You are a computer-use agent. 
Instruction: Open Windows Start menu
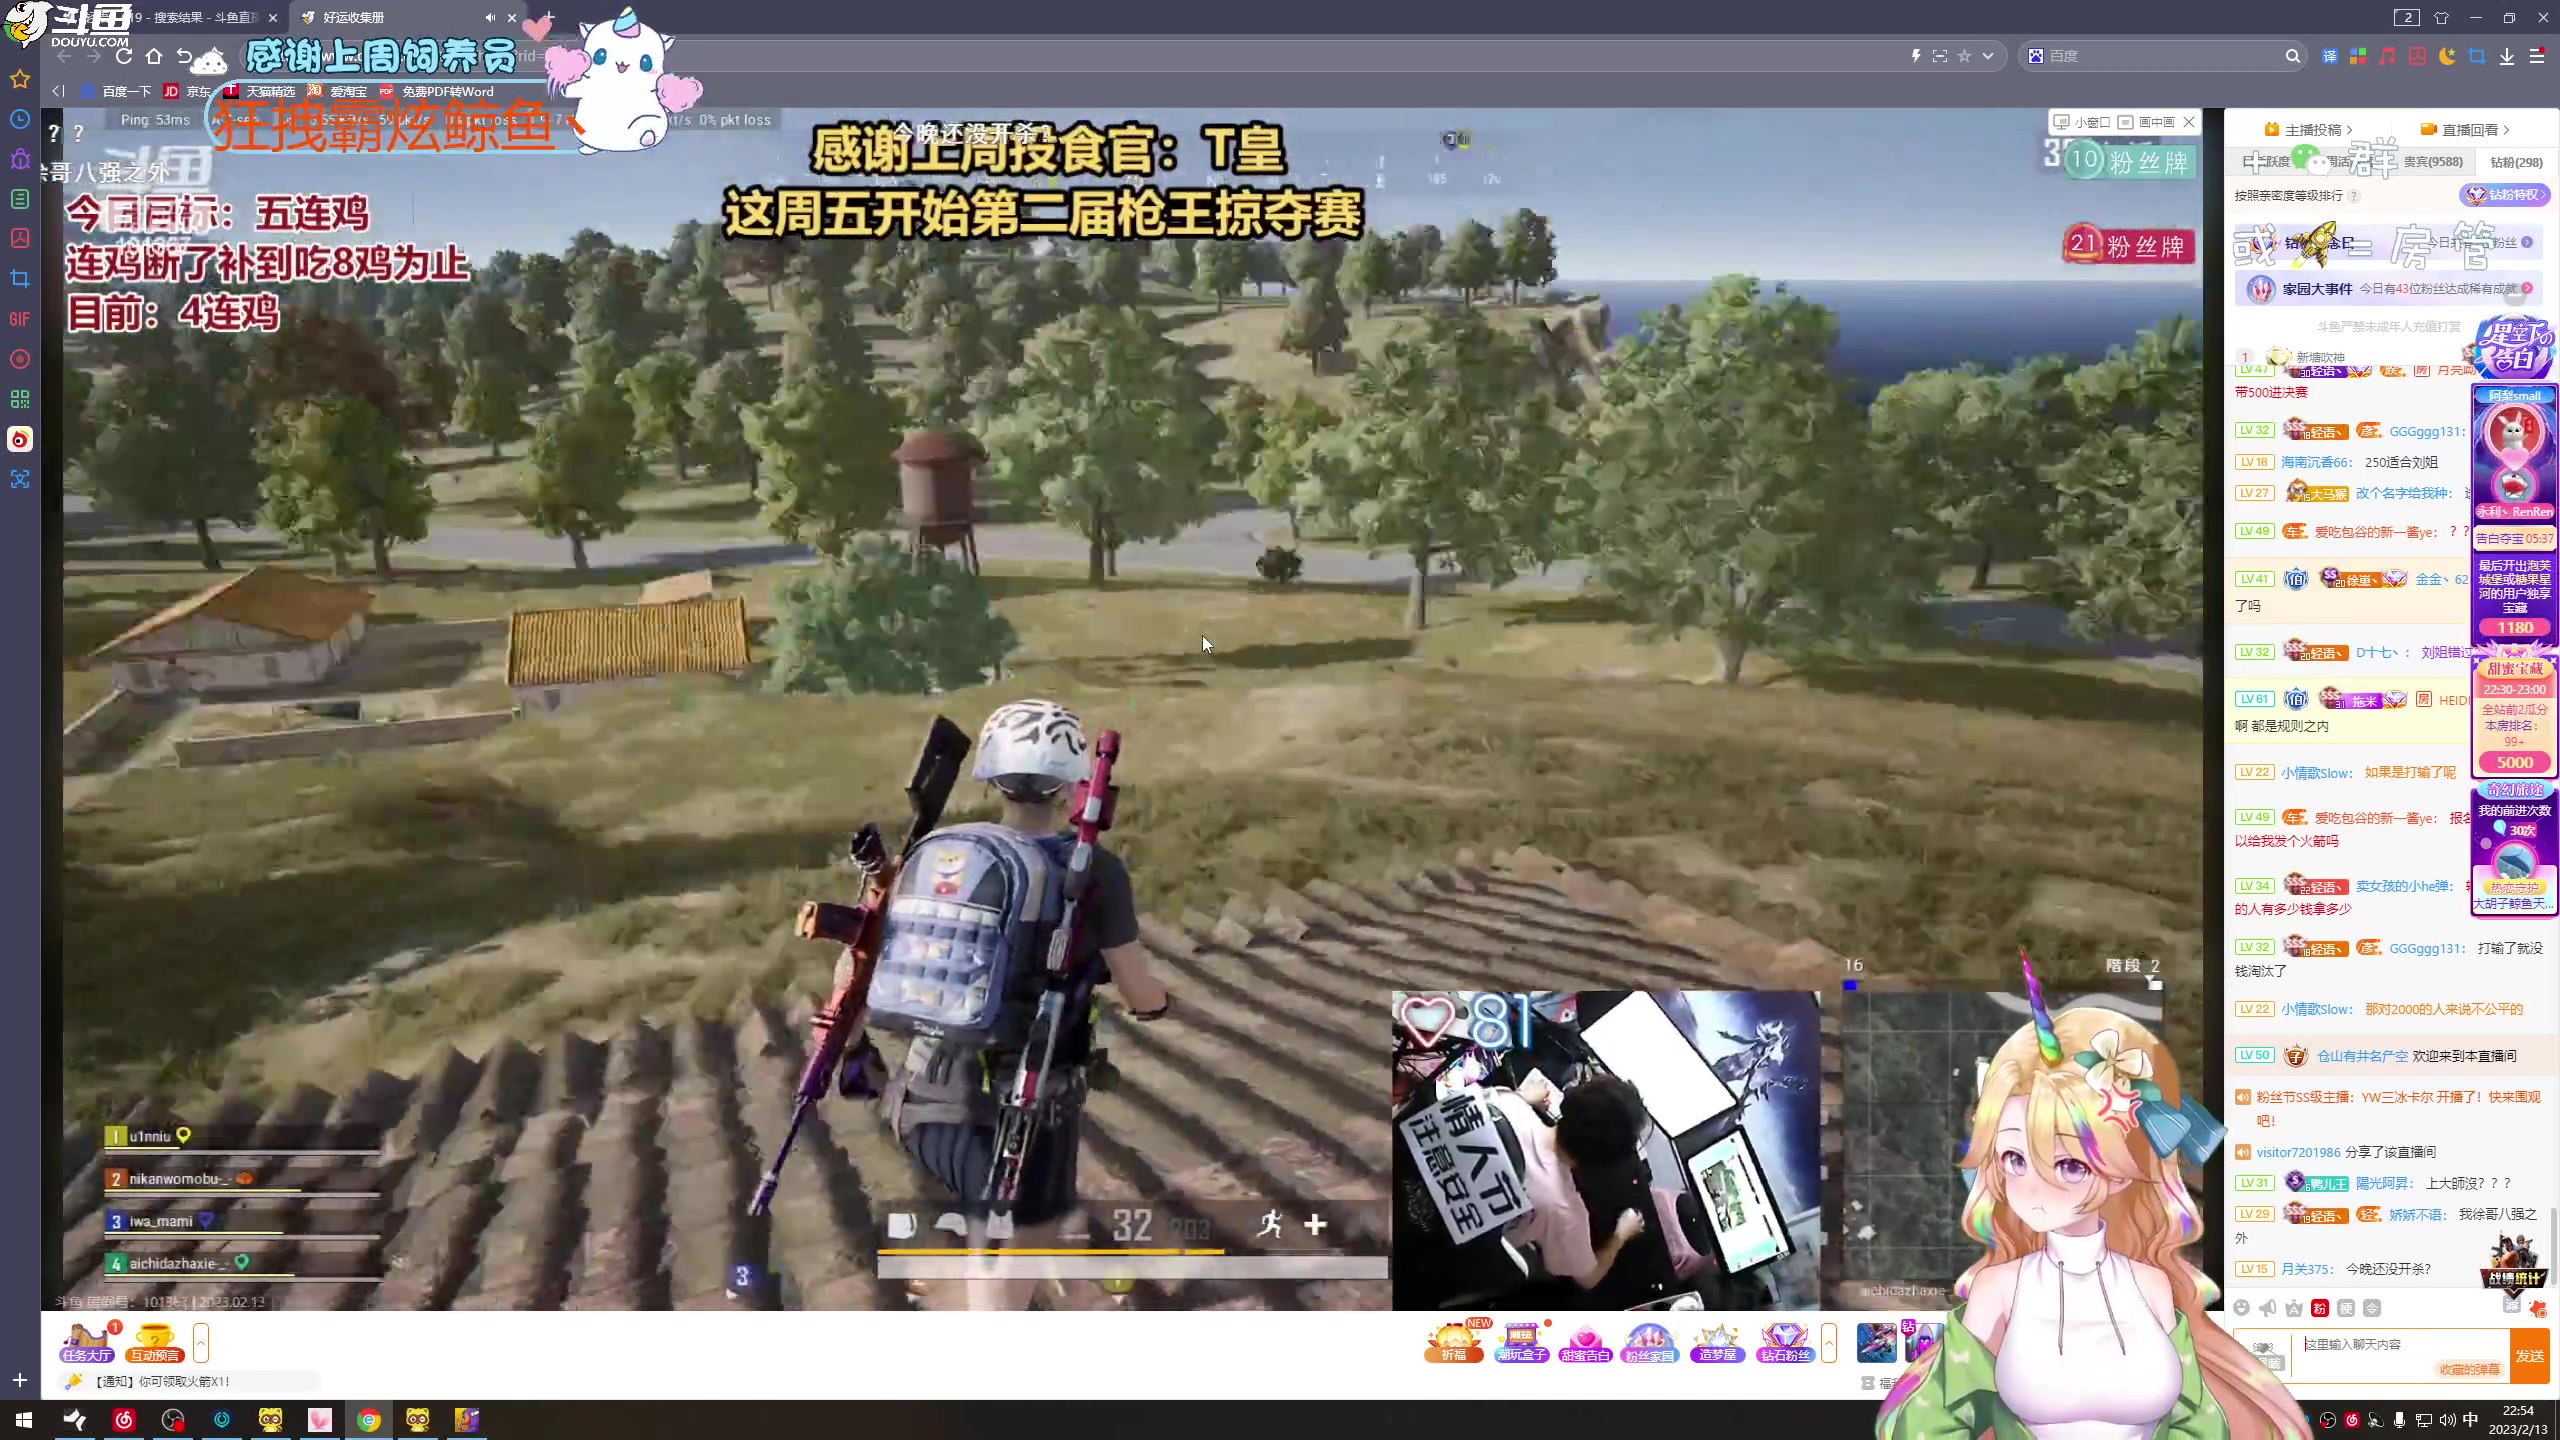click(24, 1420)
